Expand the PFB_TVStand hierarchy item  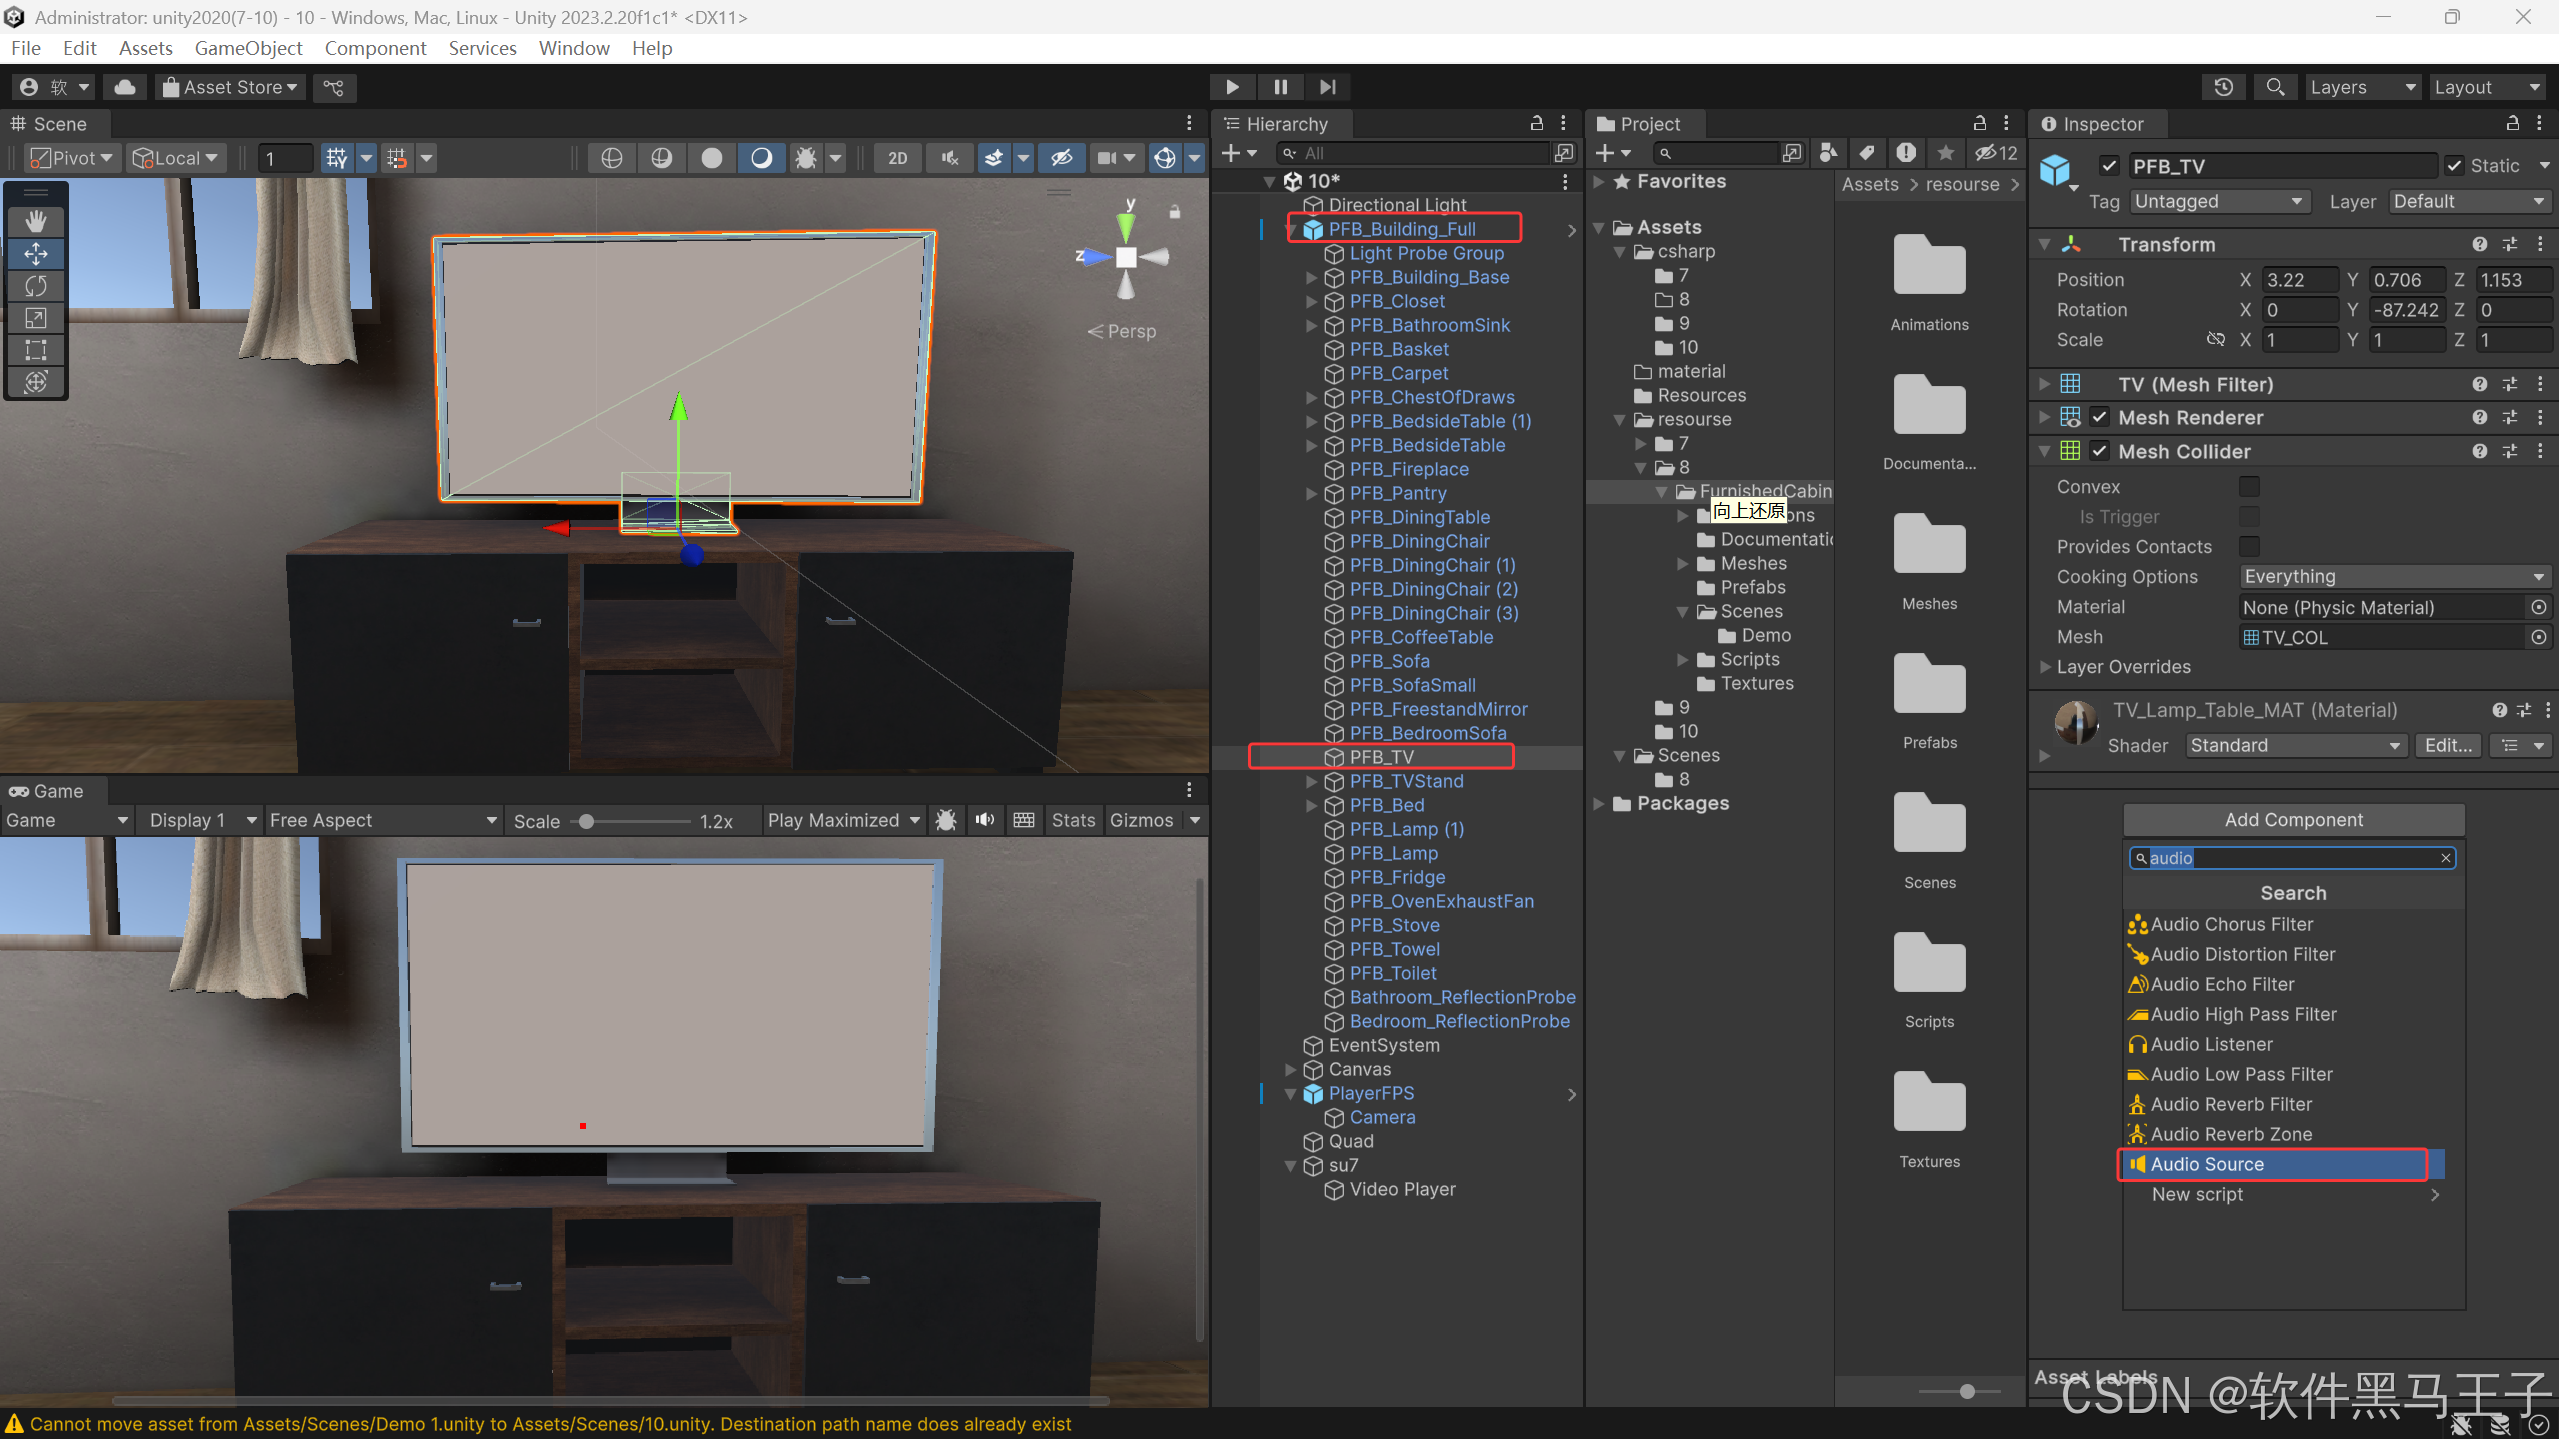[1311, 782]
